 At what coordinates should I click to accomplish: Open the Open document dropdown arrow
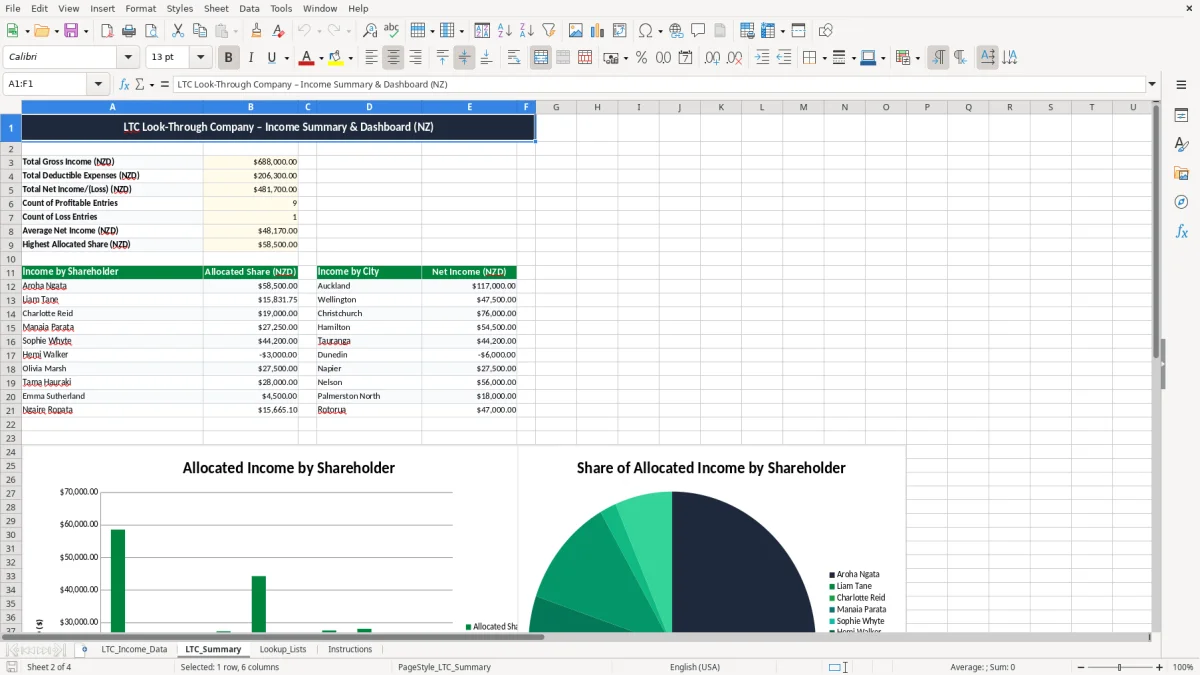[x=56, y=31]
